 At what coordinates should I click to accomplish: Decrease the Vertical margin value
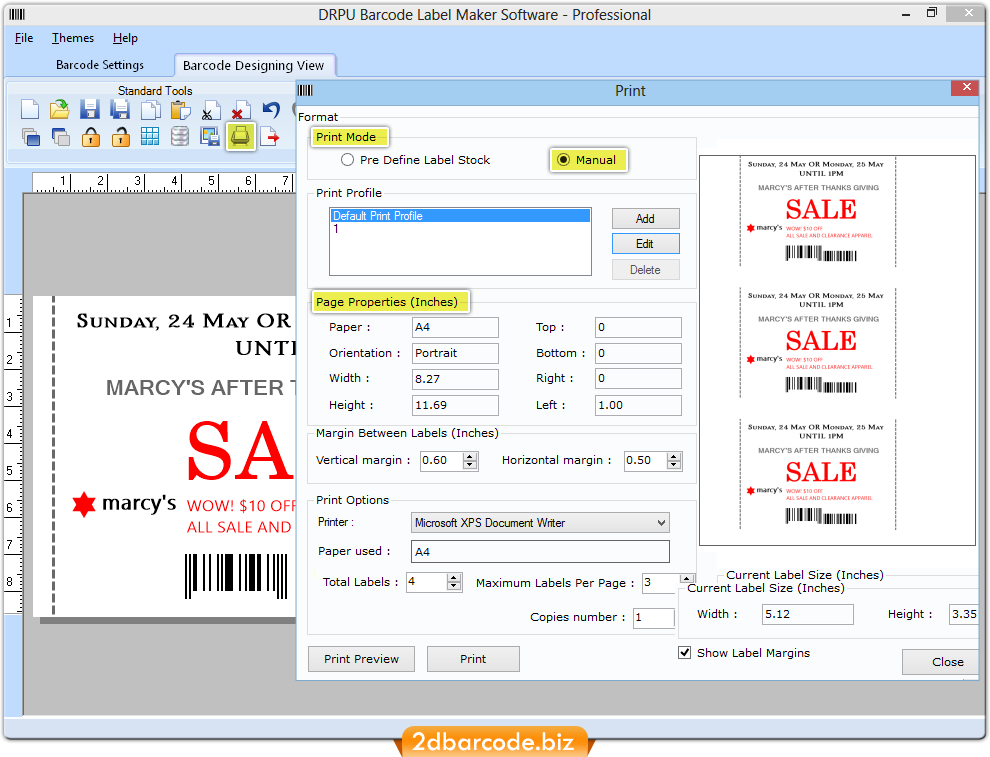tap(470, 465)
